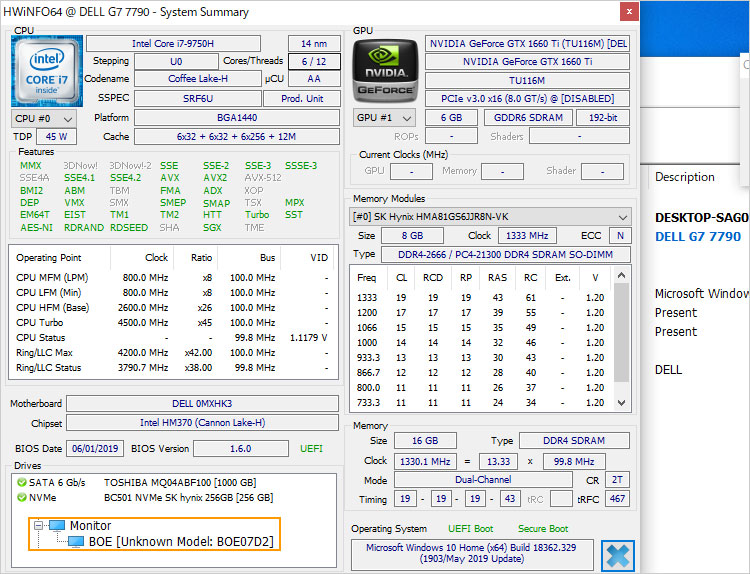This screenshot has width=750, height=574.
Task: Click the BIOS Version 1.6.0 field
Action: click(241, 449)
